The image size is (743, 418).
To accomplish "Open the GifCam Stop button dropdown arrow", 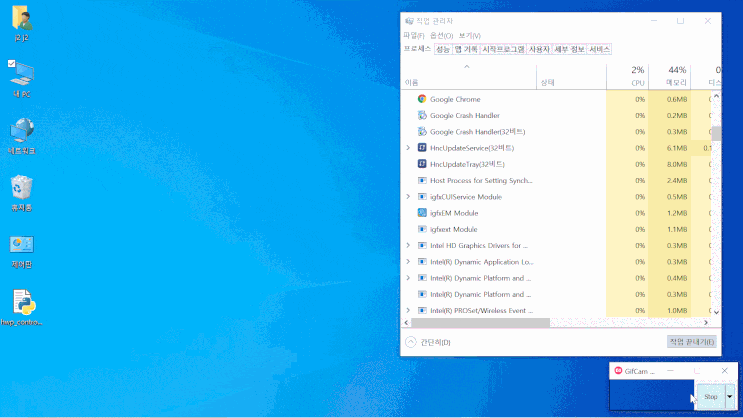I will pyautogui.click(x=730, y=397).
